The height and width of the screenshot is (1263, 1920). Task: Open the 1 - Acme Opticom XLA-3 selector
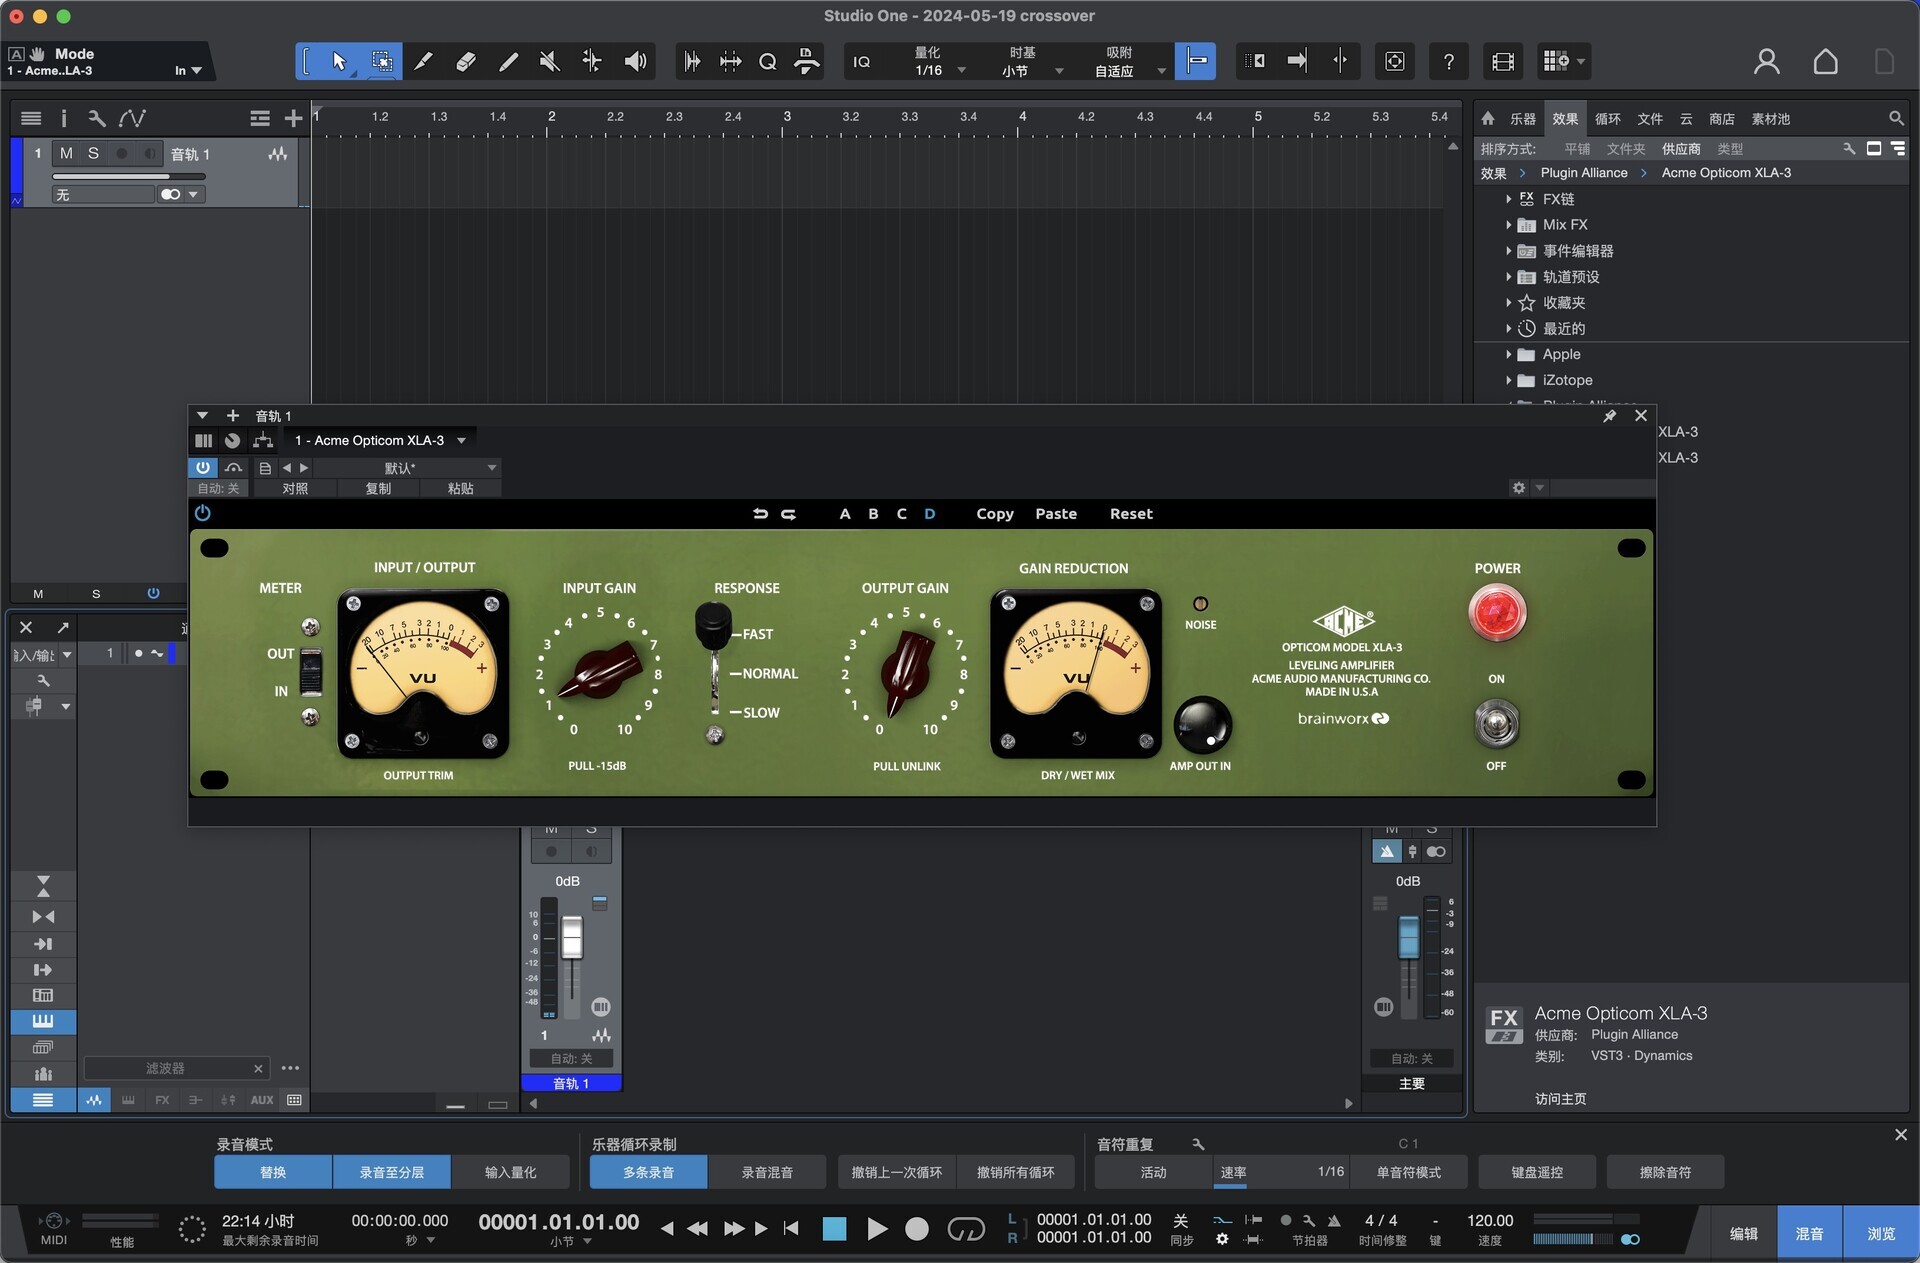pyautogui.click(x=380, y=441)
